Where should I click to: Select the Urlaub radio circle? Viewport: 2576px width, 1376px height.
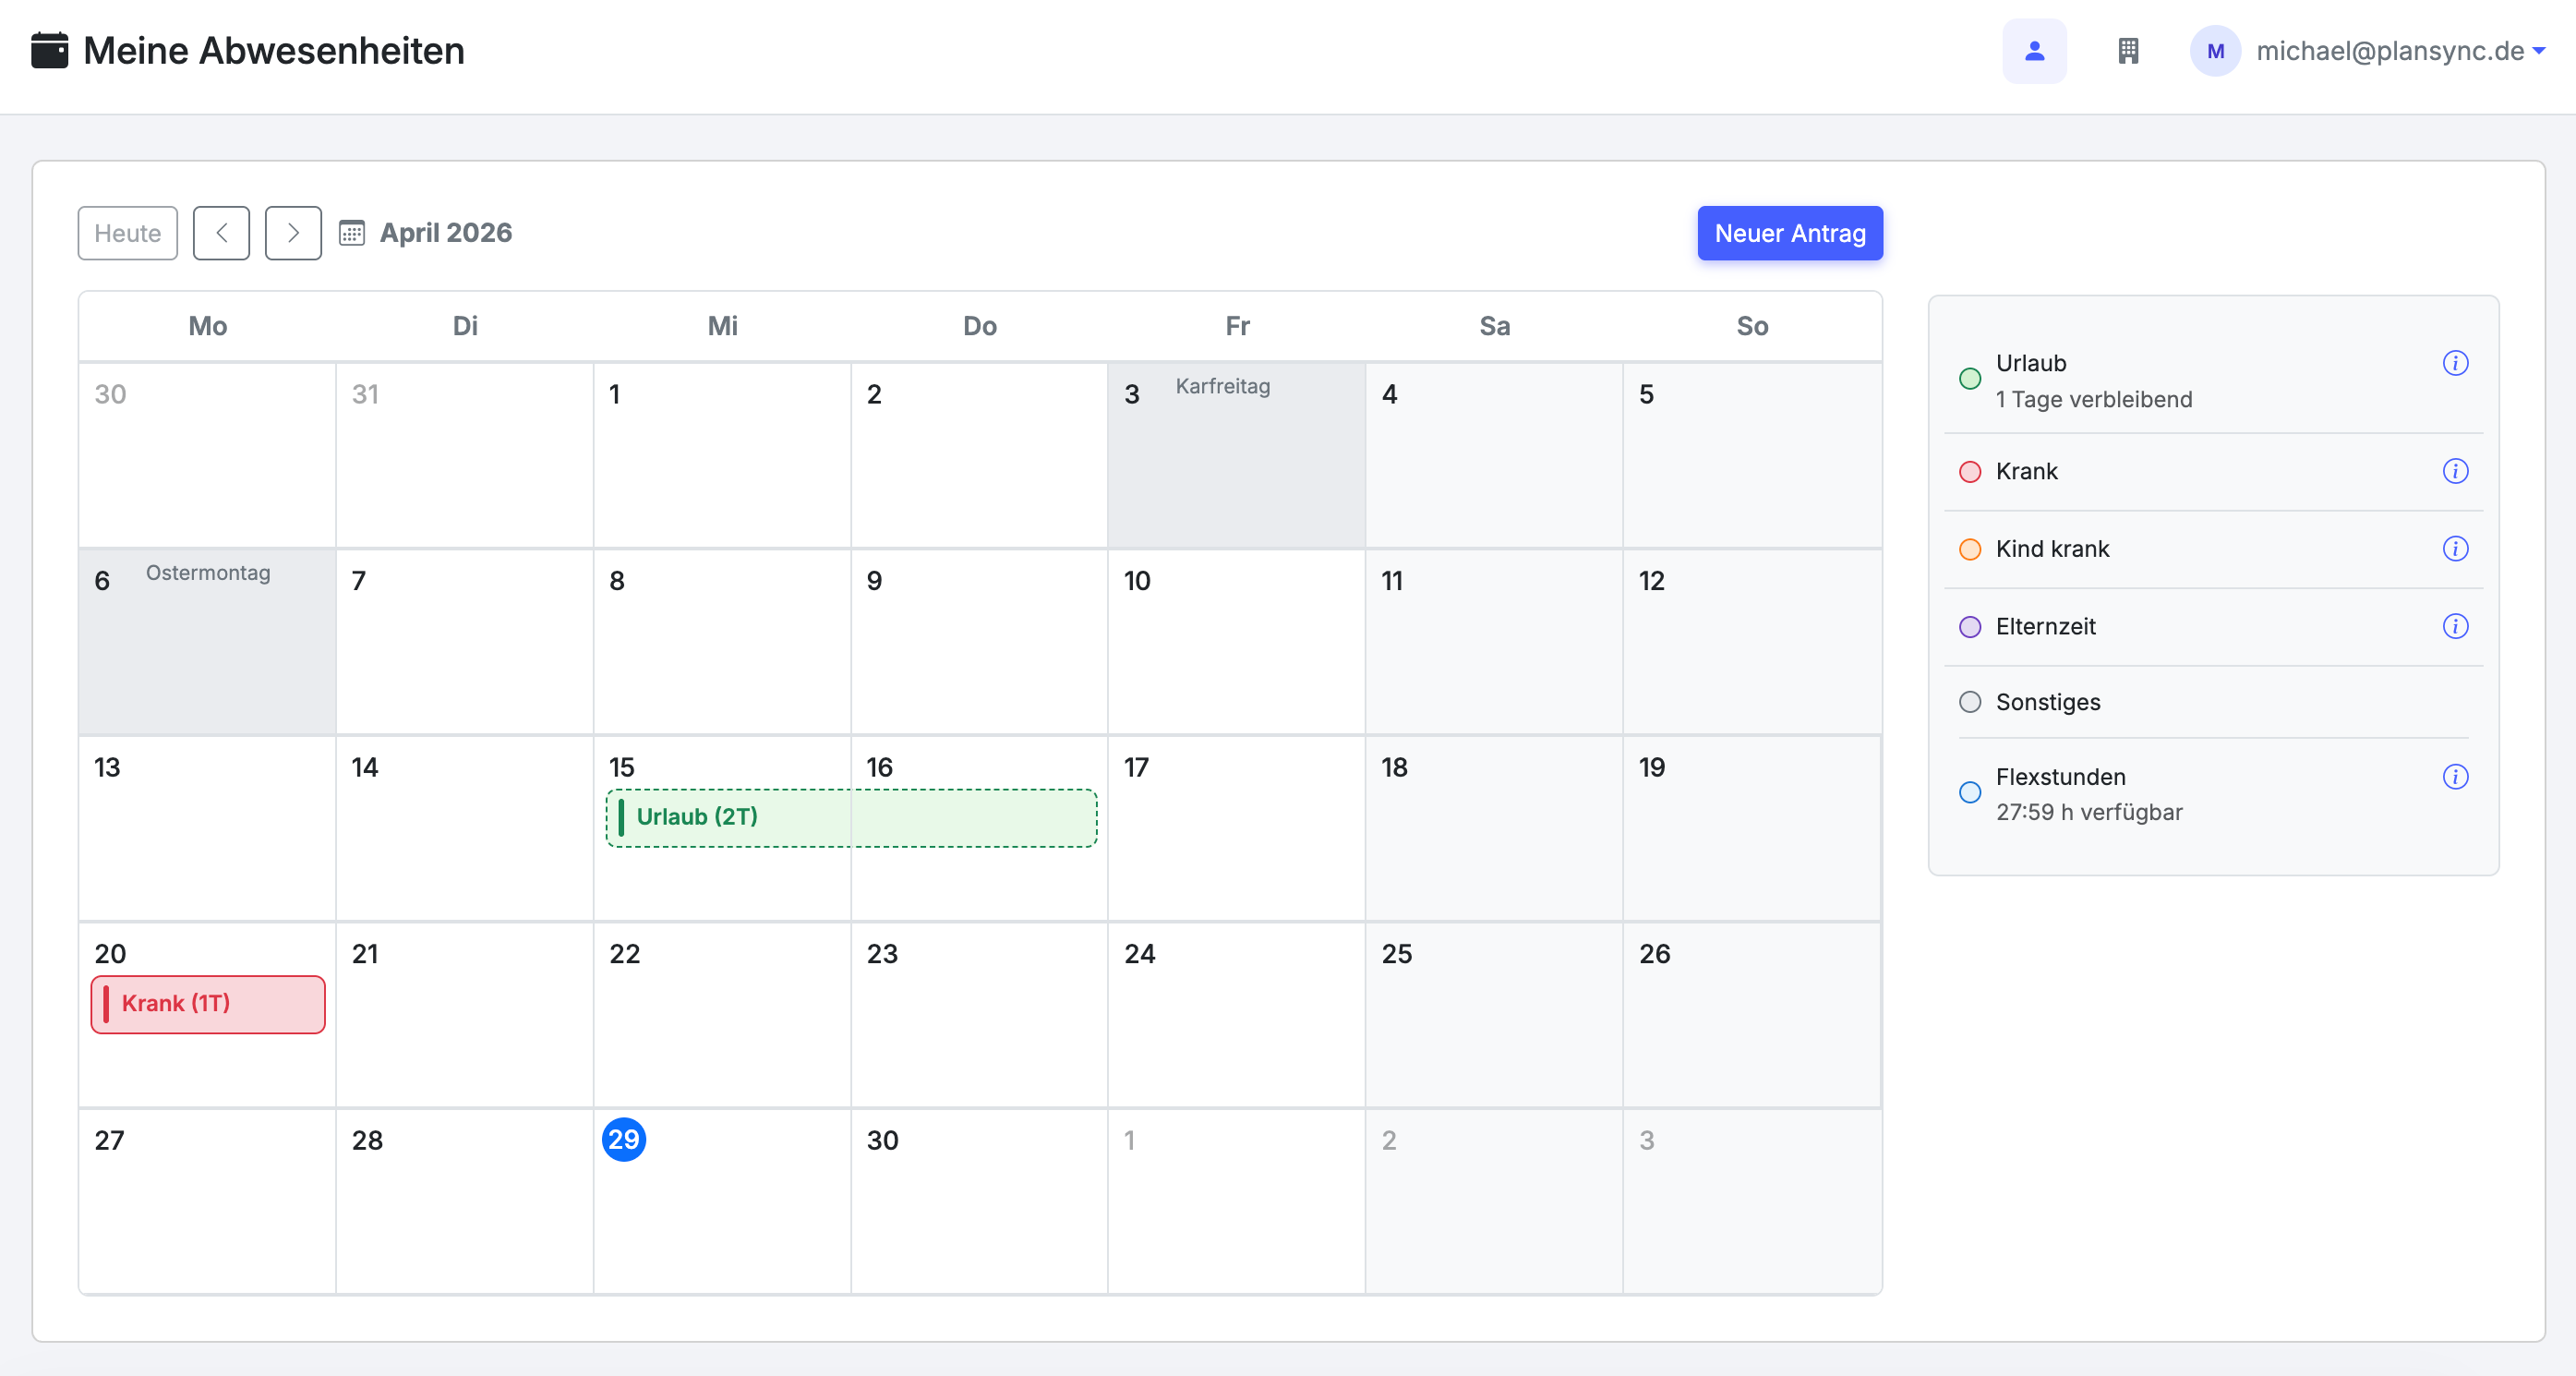coord(1969,379)
